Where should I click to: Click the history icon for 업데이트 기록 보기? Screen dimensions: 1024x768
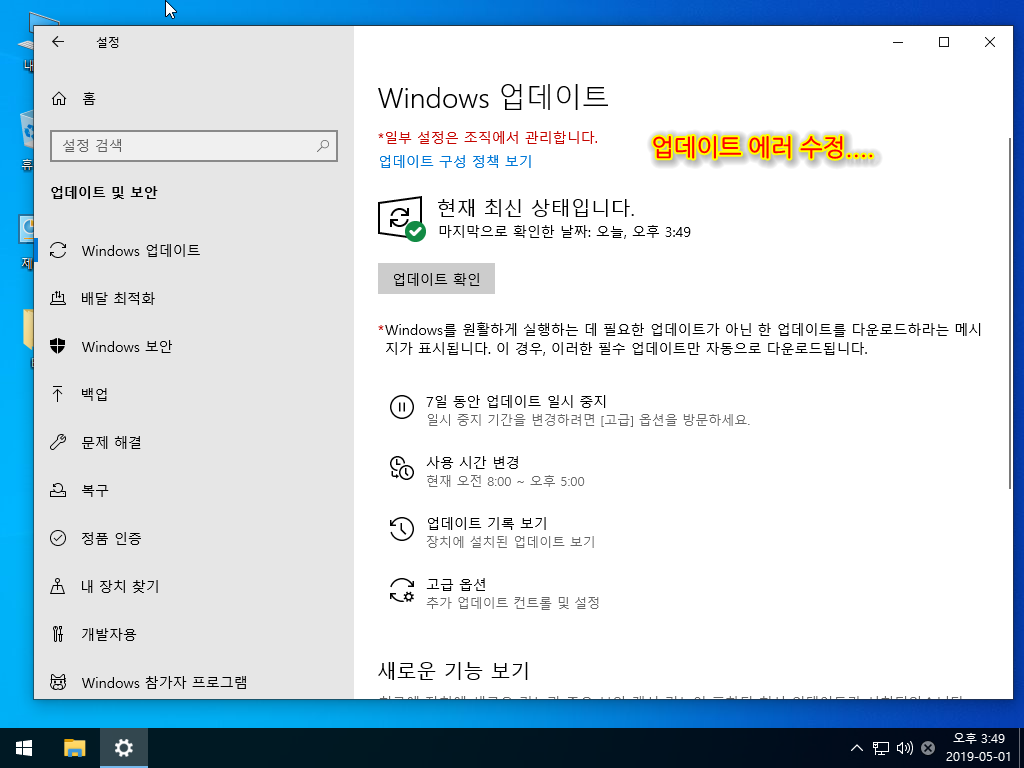pos(402,528)
